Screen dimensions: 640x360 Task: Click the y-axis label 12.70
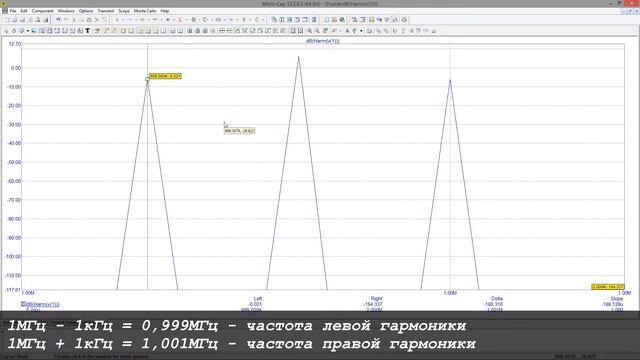(x=14, y=44)
